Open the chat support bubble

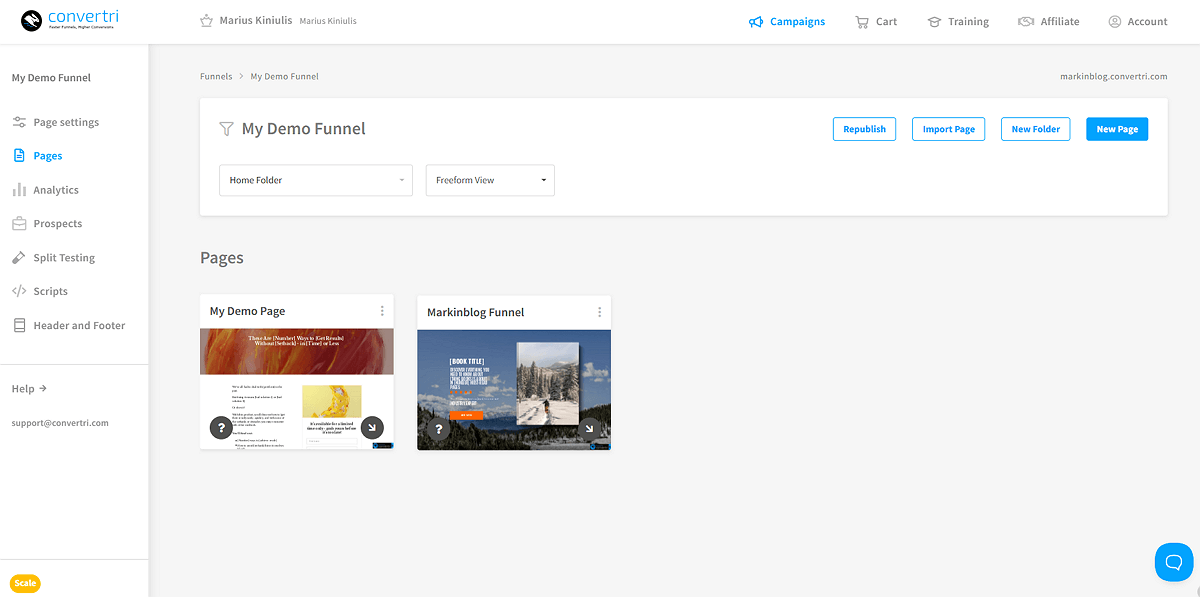coord(1174,561)
